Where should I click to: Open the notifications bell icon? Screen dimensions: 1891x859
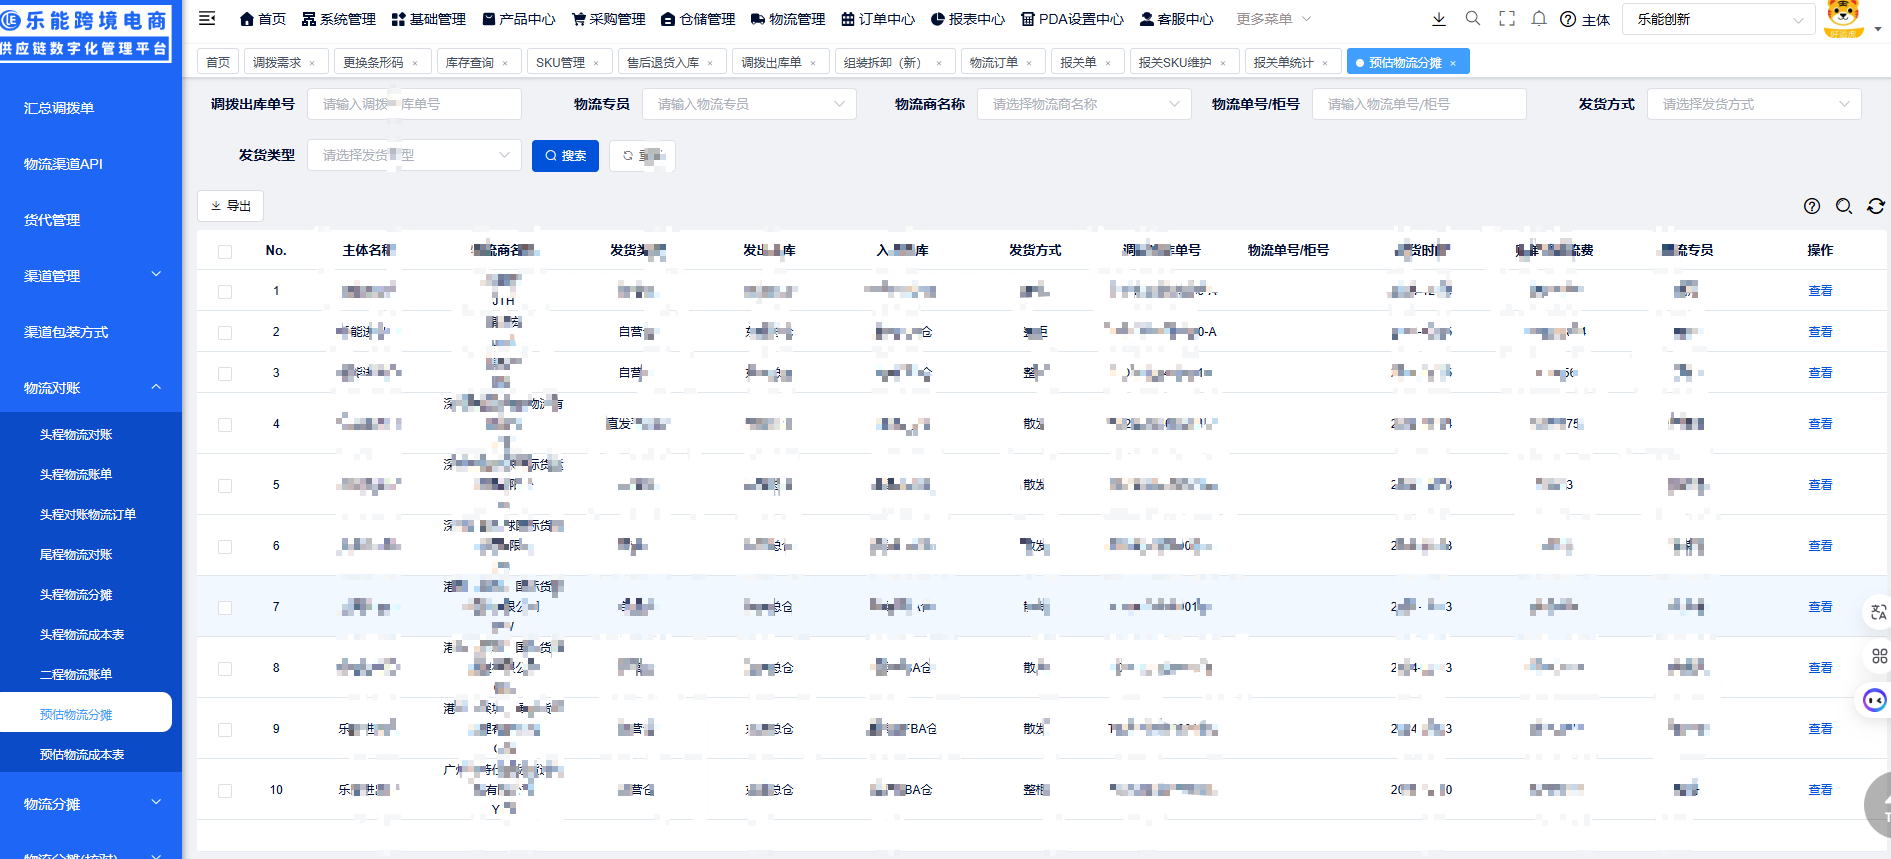1539,18
